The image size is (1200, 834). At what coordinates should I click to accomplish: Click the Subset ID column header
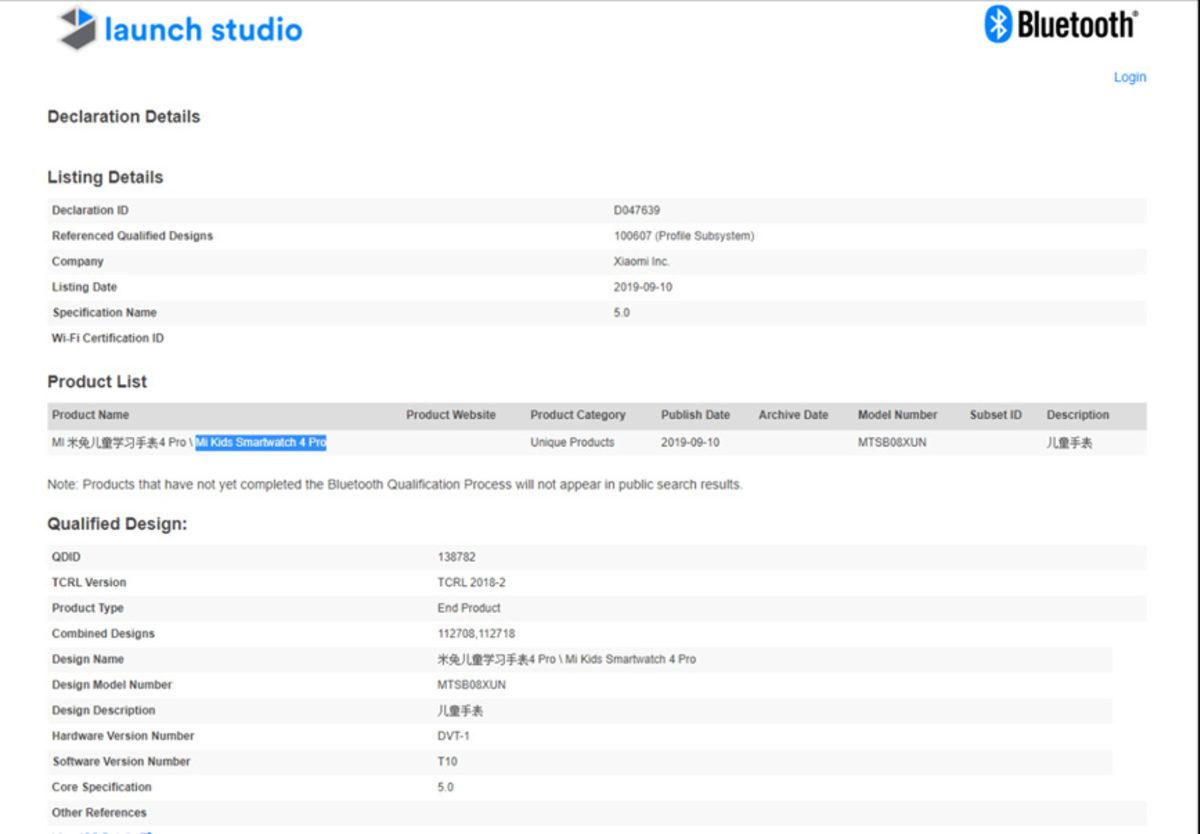[x=995, y=415]
